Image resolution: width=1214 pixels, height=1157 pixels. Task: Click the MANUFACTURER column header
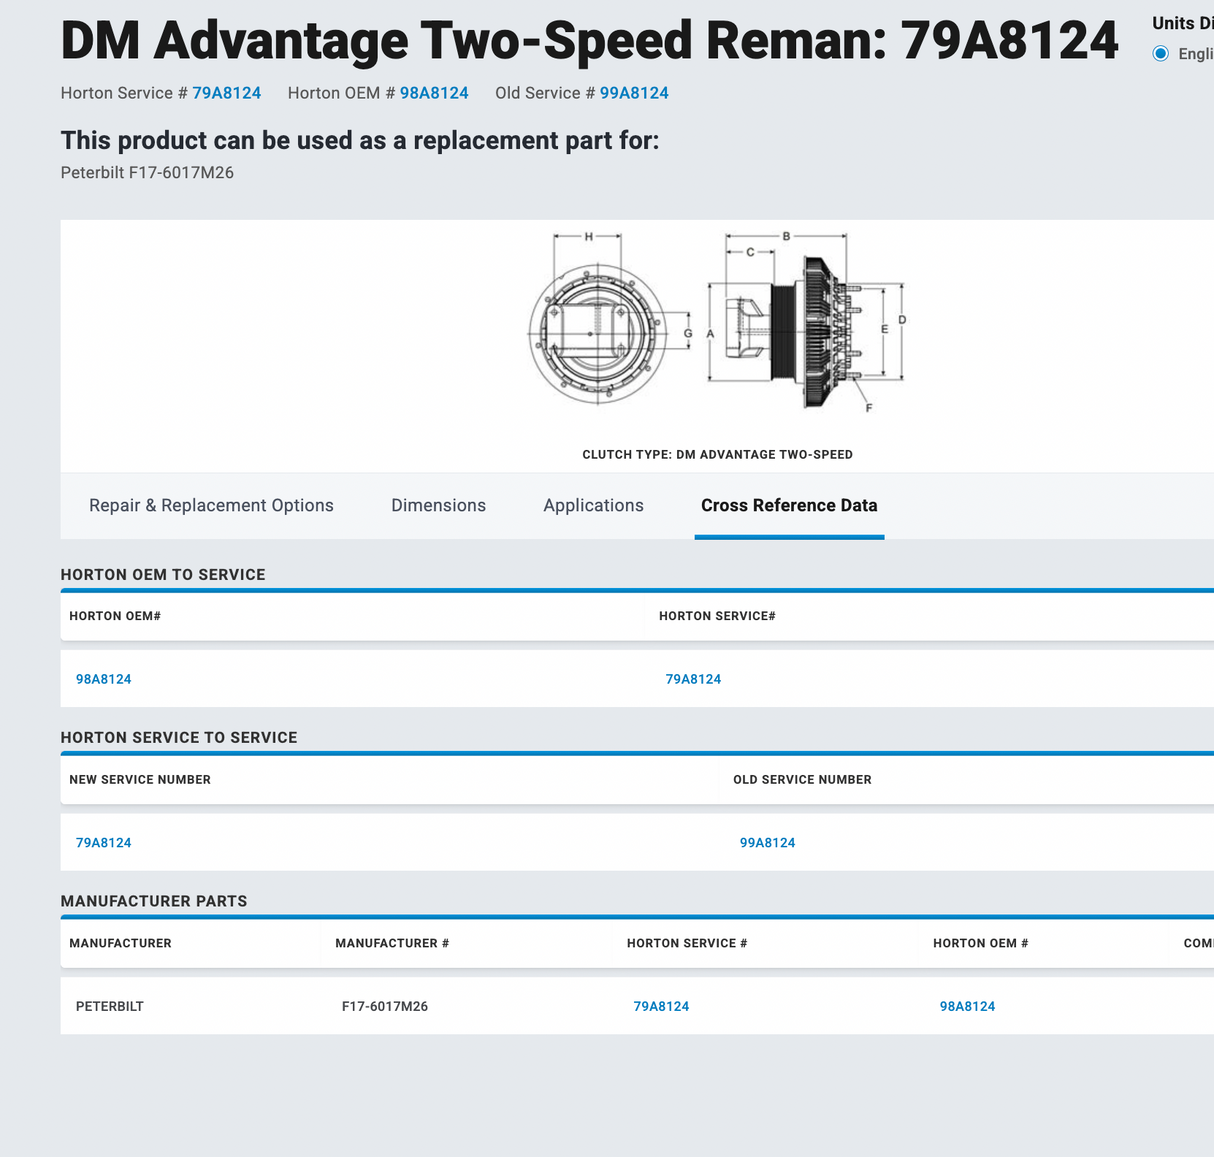tap(120, 943)
